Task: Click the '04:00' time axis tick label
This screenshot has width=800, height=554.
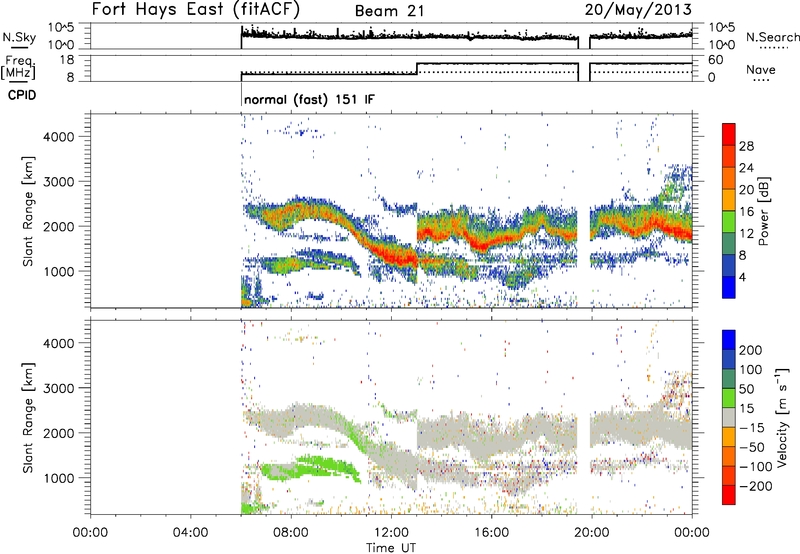Action: (x=191, y=533)
